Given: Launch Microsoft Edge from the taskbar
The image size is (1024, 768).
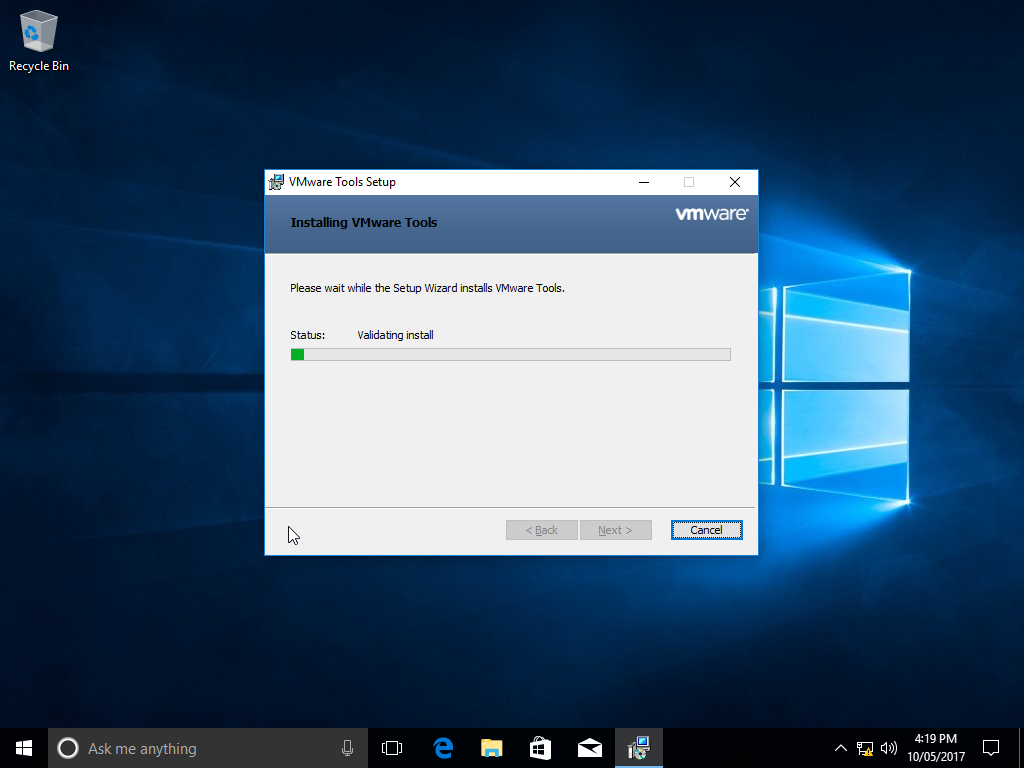Looking at the screenshot, I should pyautogui.click(x=442, y=748).
